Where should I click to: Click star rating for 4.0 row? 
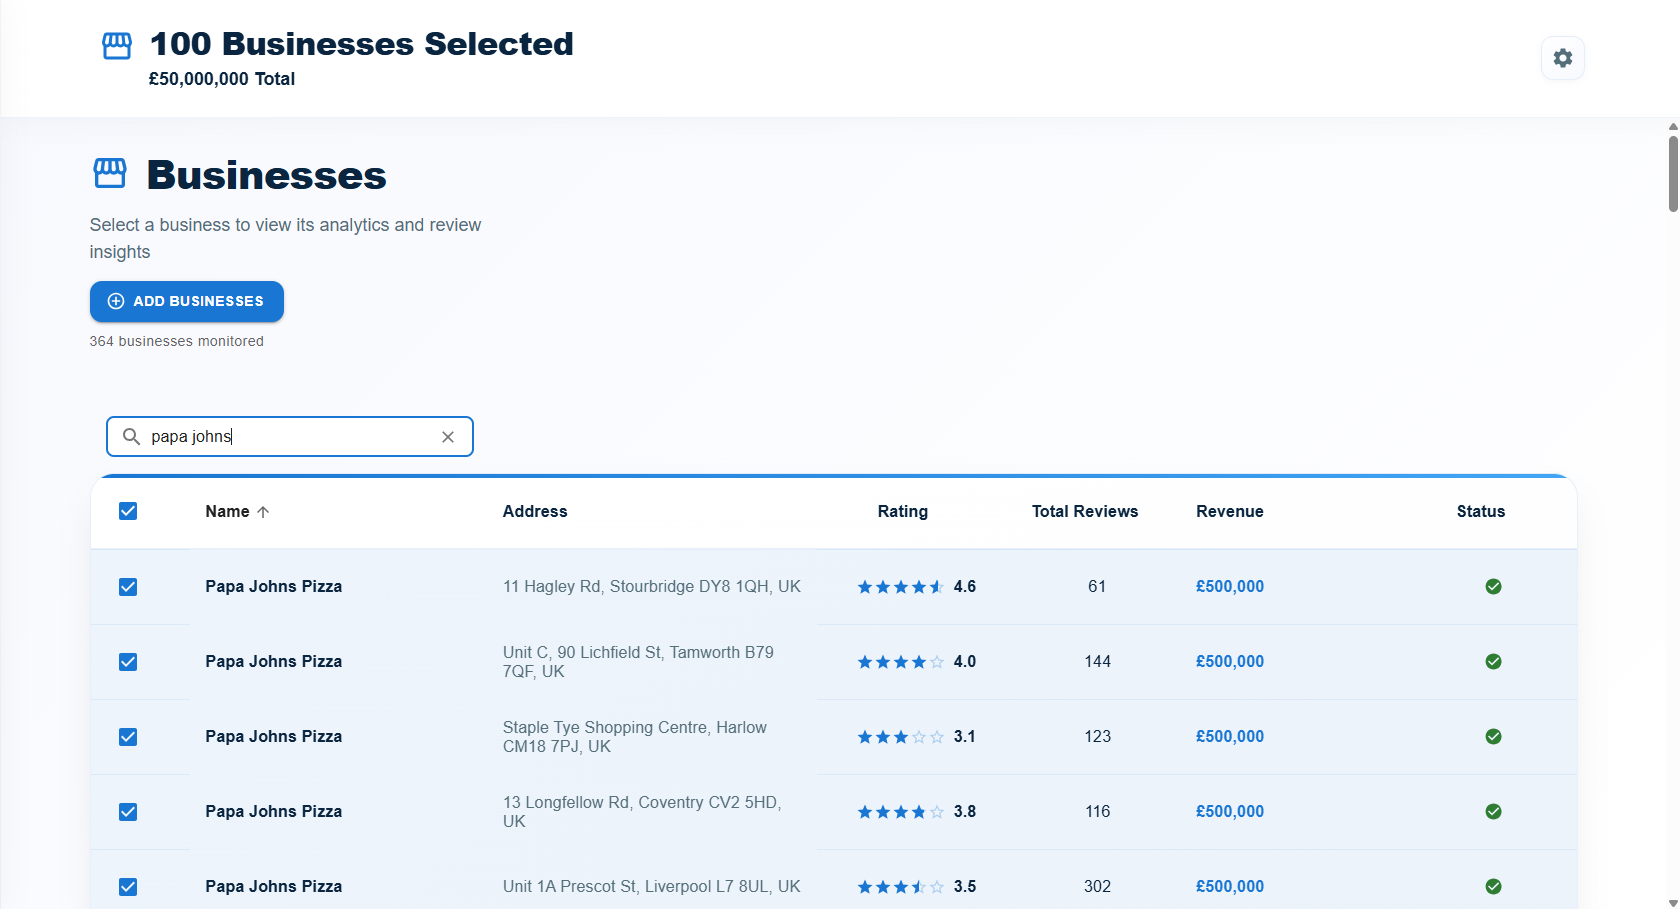click(x=900, y=662)
